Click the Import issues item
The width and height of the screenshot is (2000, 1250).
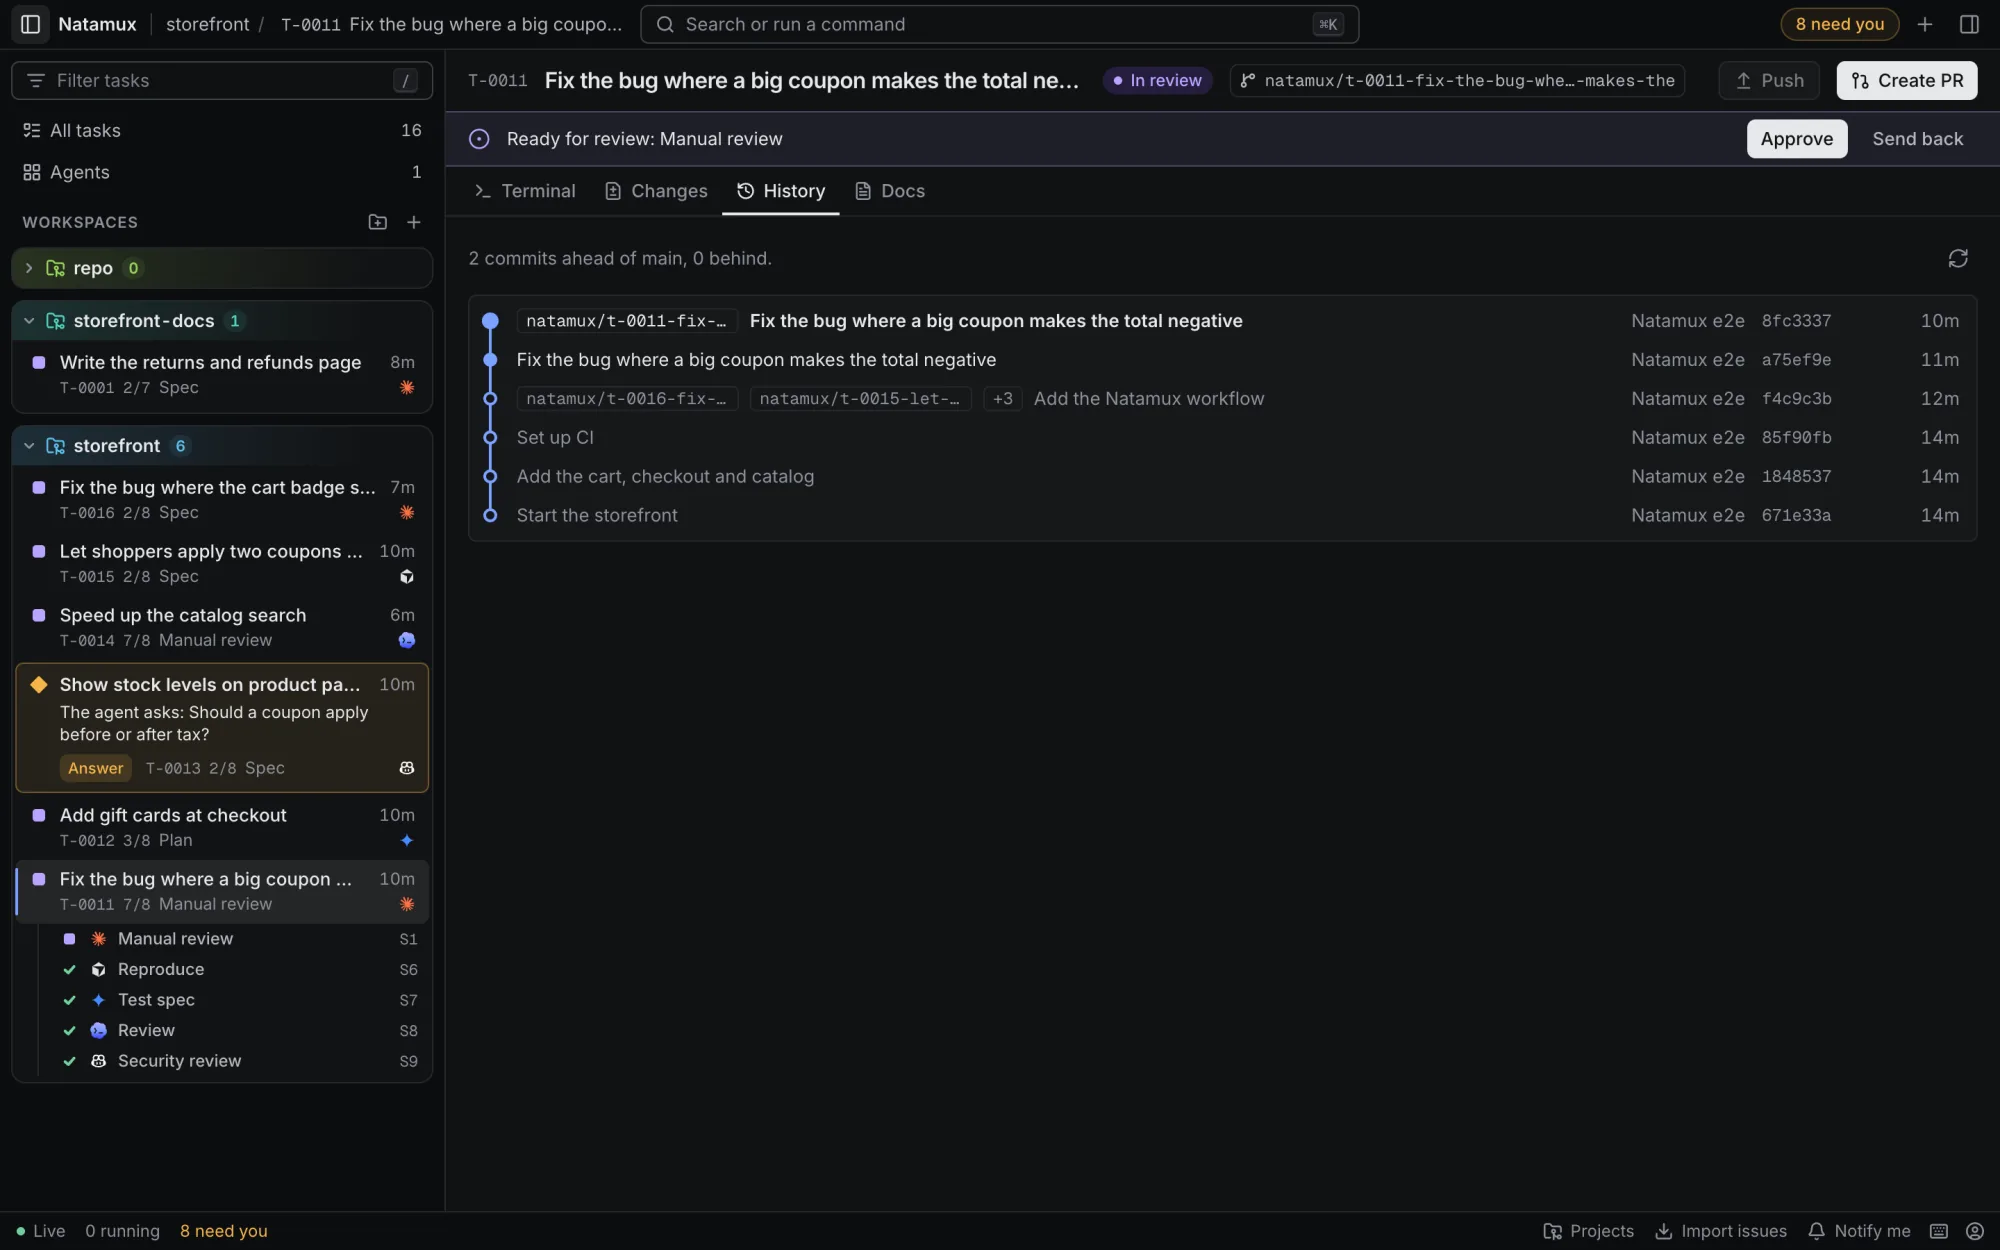tap(1721, 1231)
